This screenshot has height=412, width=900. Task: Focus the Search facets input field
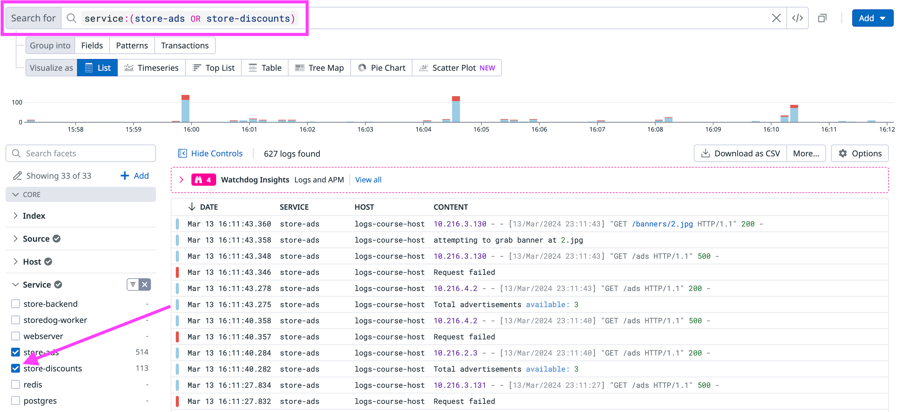(x=80, y=153)
